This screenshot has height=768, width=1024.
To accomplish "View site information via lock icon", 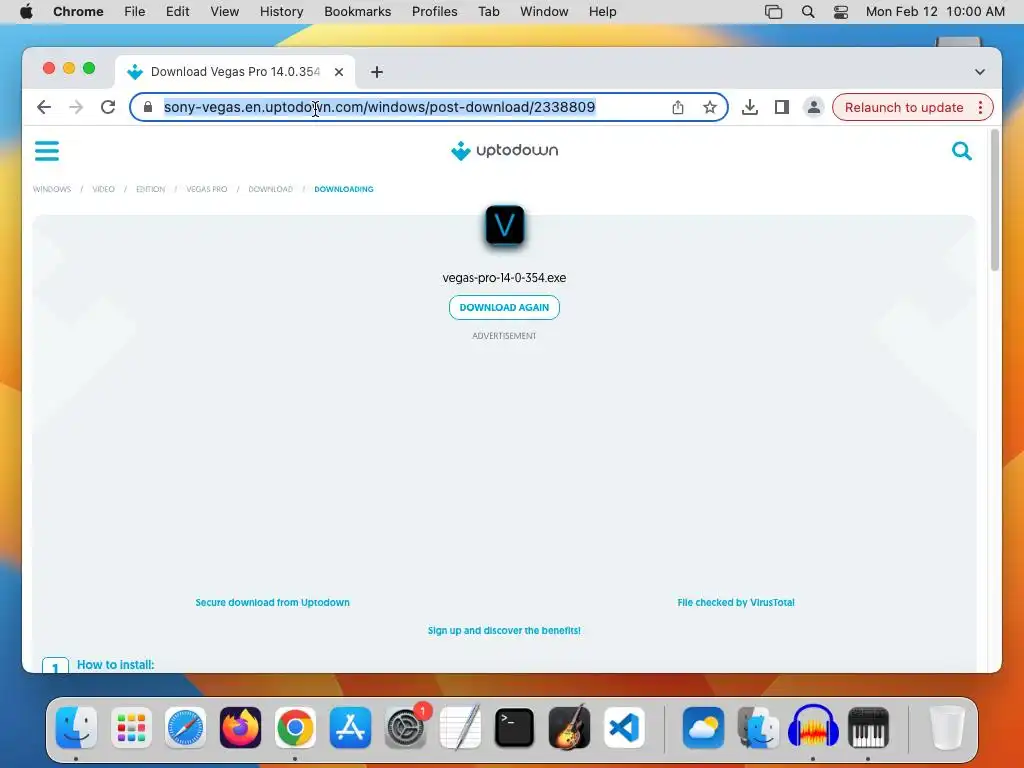I will 148,107.
